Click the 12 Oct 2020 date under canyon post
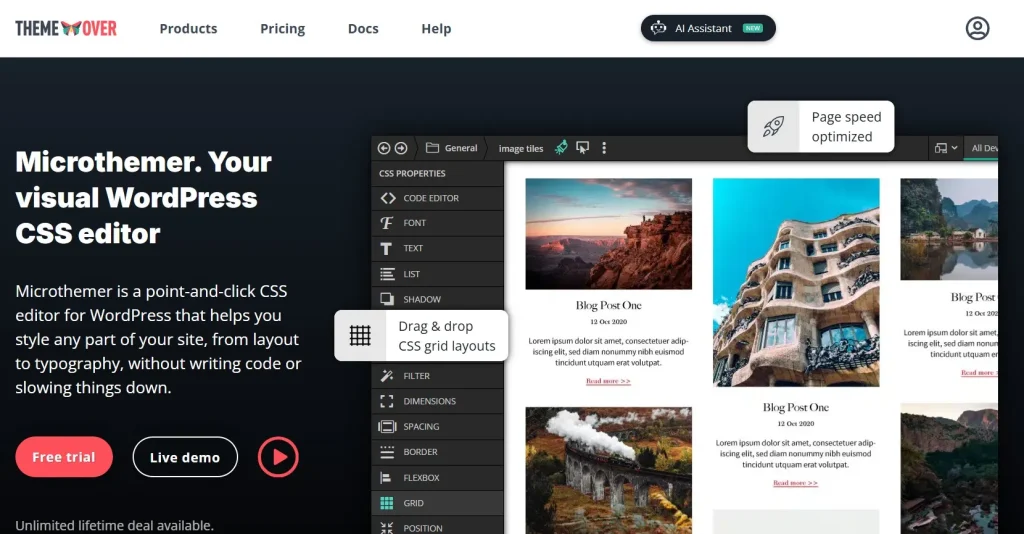 pyautogui.click(x=609, y=322)
